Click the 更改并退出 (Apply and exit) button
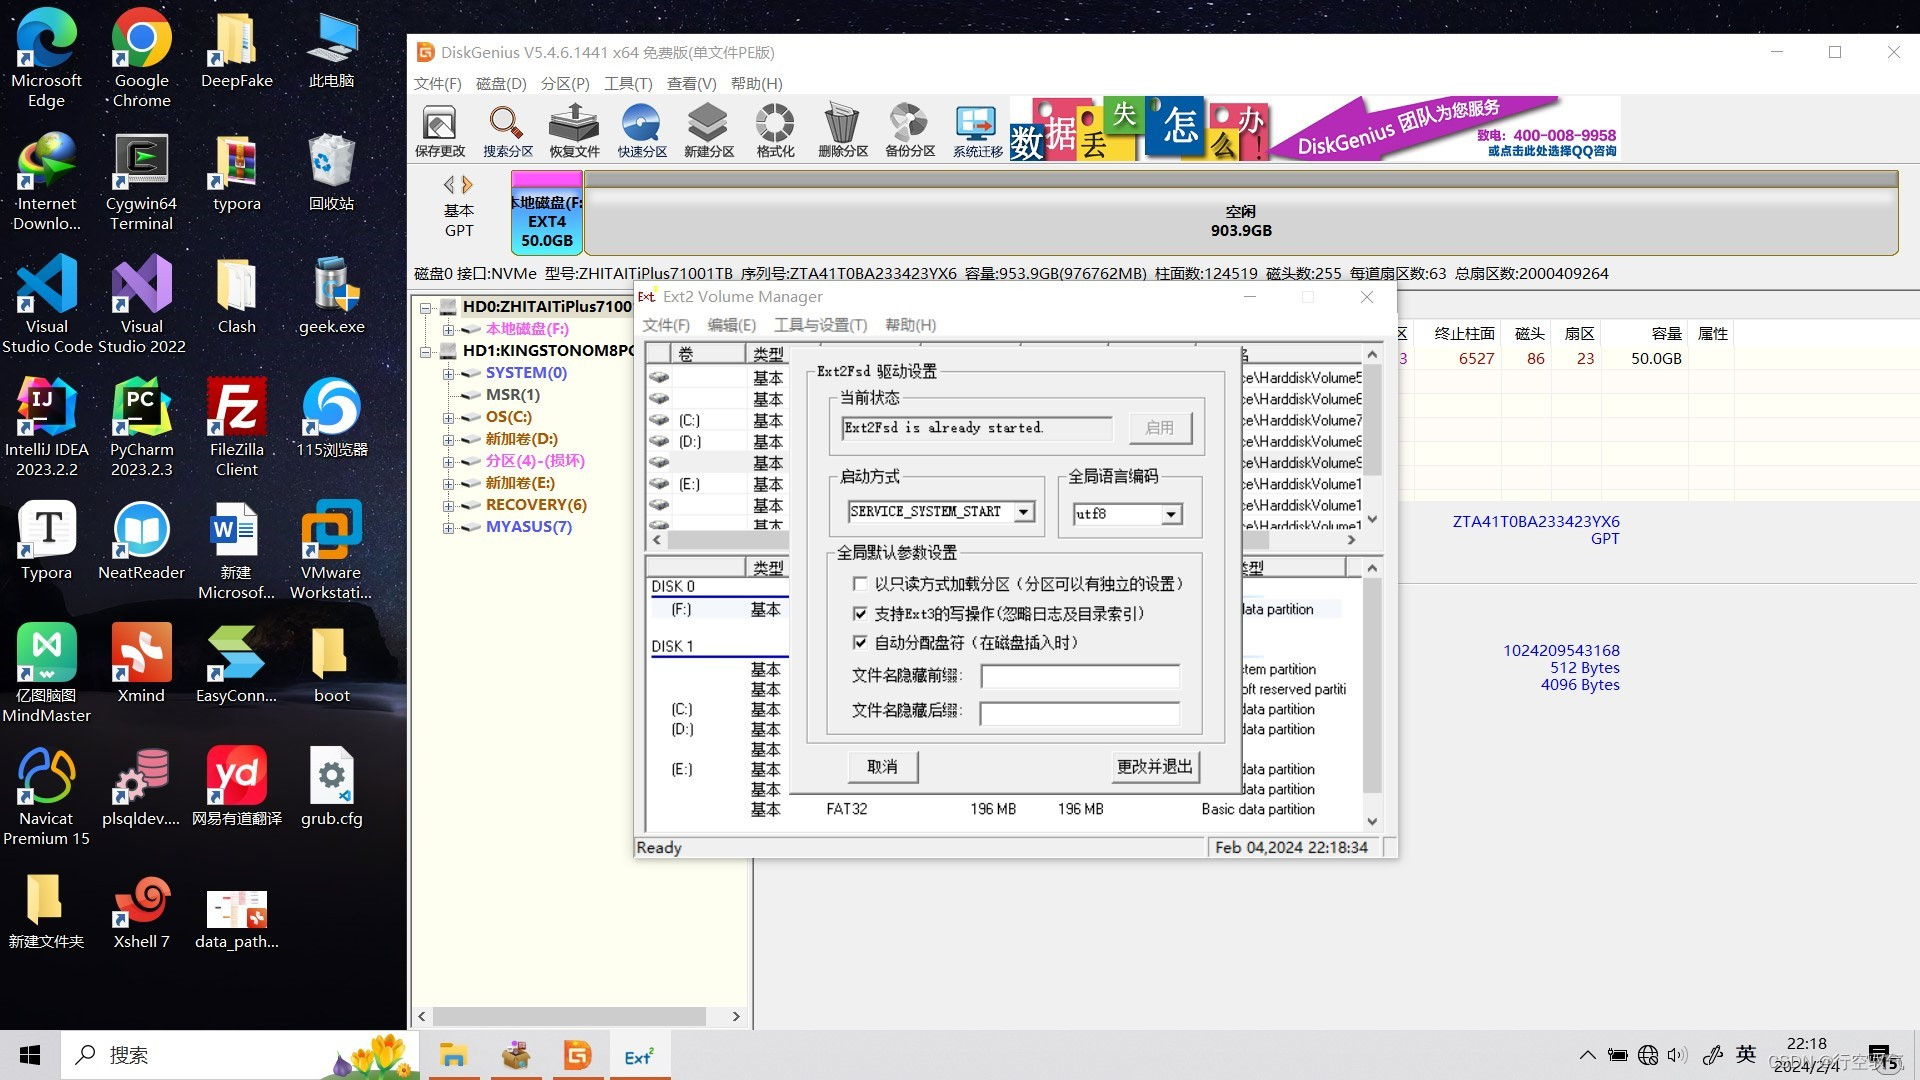This screenshot has width=1920, height=1080. [x=1155, y=767]
